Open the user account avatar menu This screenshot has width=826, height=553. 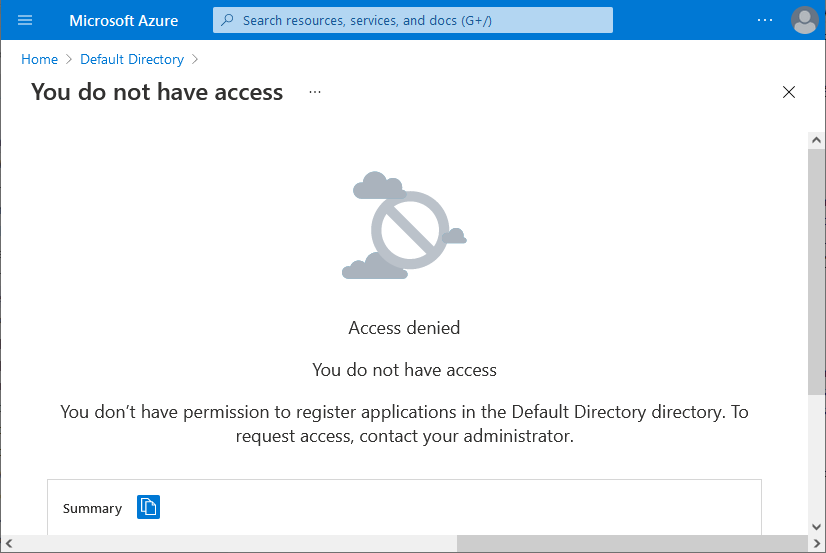pos(804,20)
